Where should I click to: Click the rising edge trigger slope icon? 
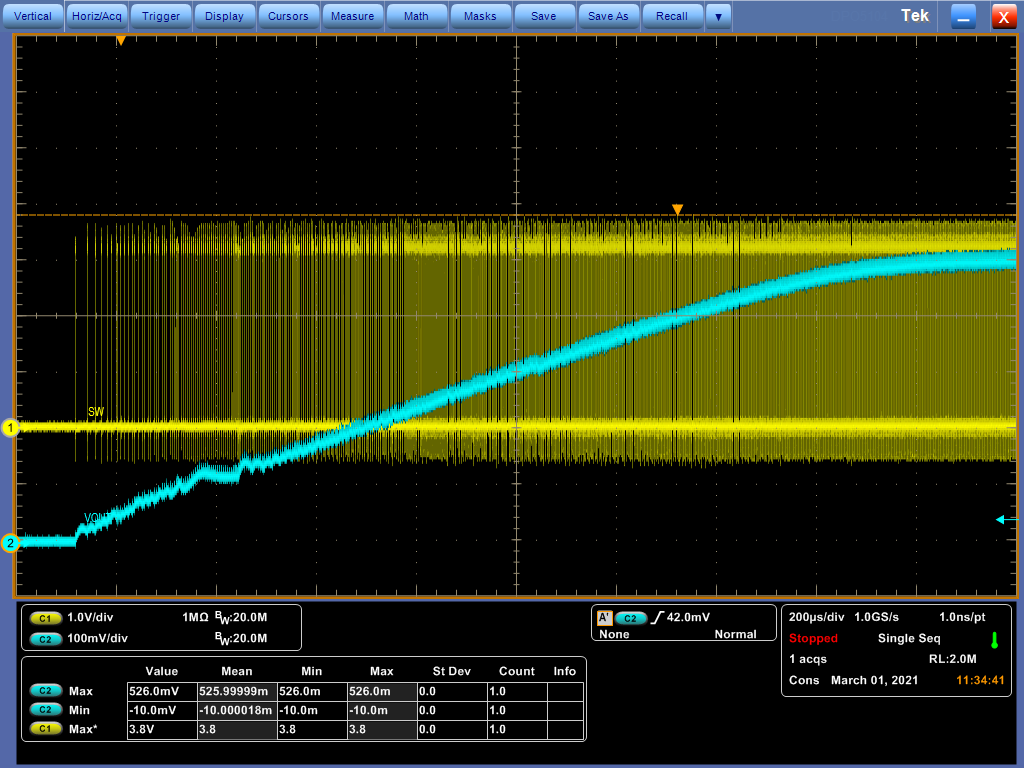pos(657,618)
